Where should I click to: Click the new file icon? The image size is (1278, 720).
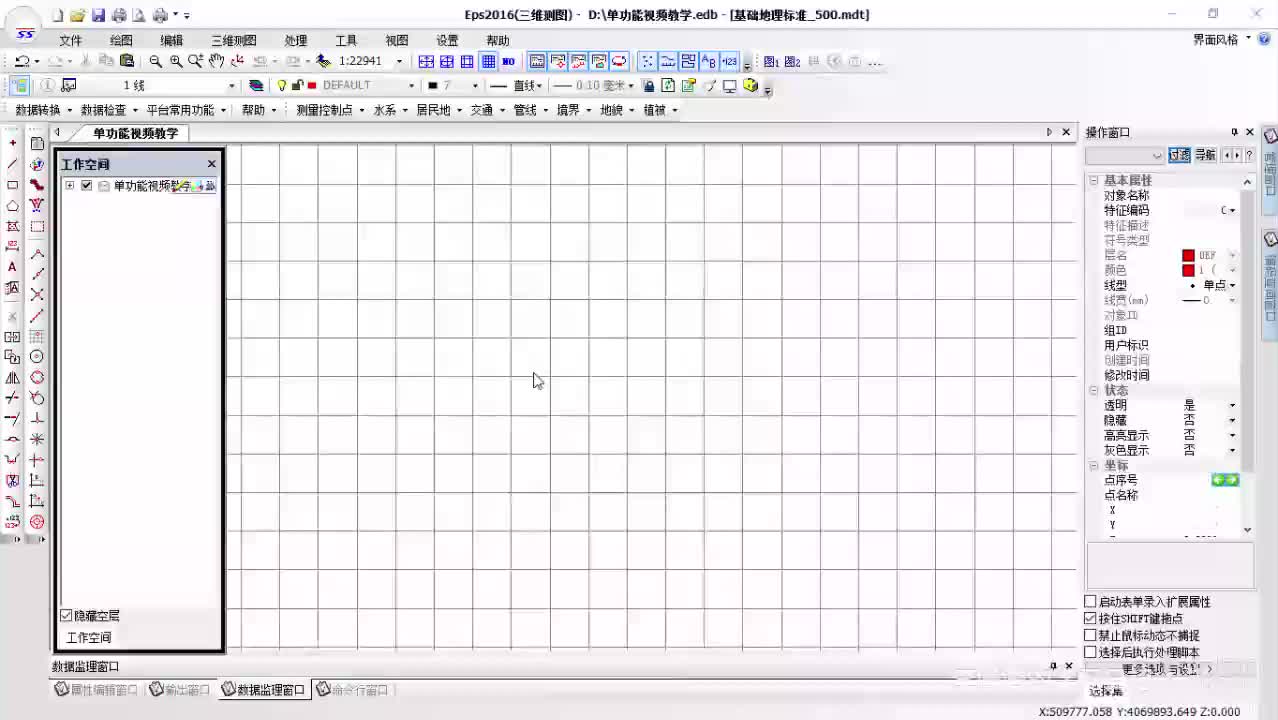point(57,15)
